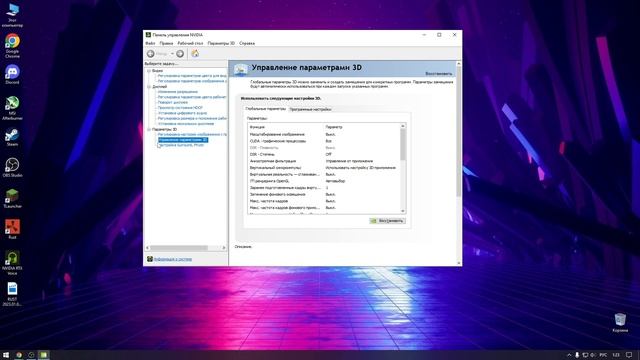
Task: Click the round clock-like taskbar icon
Action: (x=31, y=355)
